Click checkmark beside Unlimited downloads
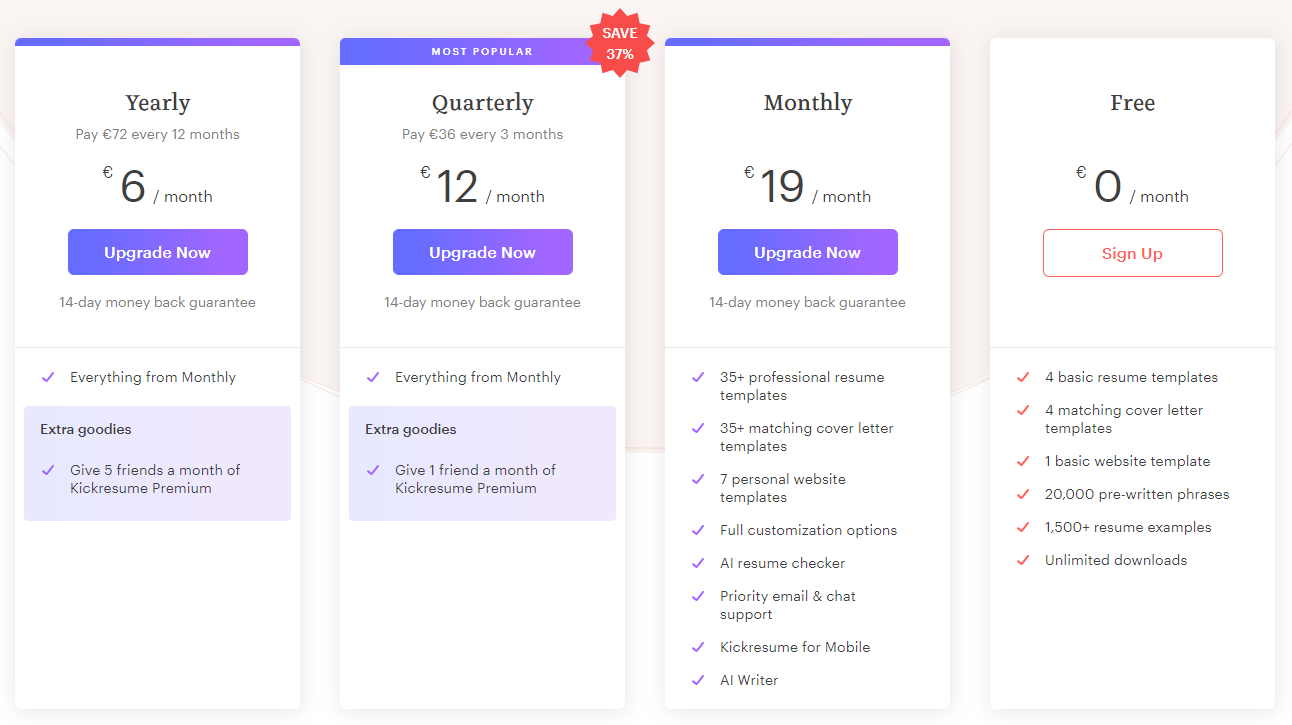This screenshot has height=725, width=1292. 1023,560
